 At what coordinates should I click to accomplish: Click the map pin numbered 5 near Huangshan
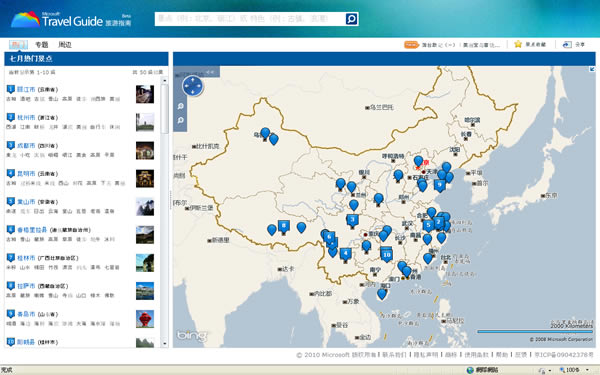pyautogui.click(x=428, y=225)
